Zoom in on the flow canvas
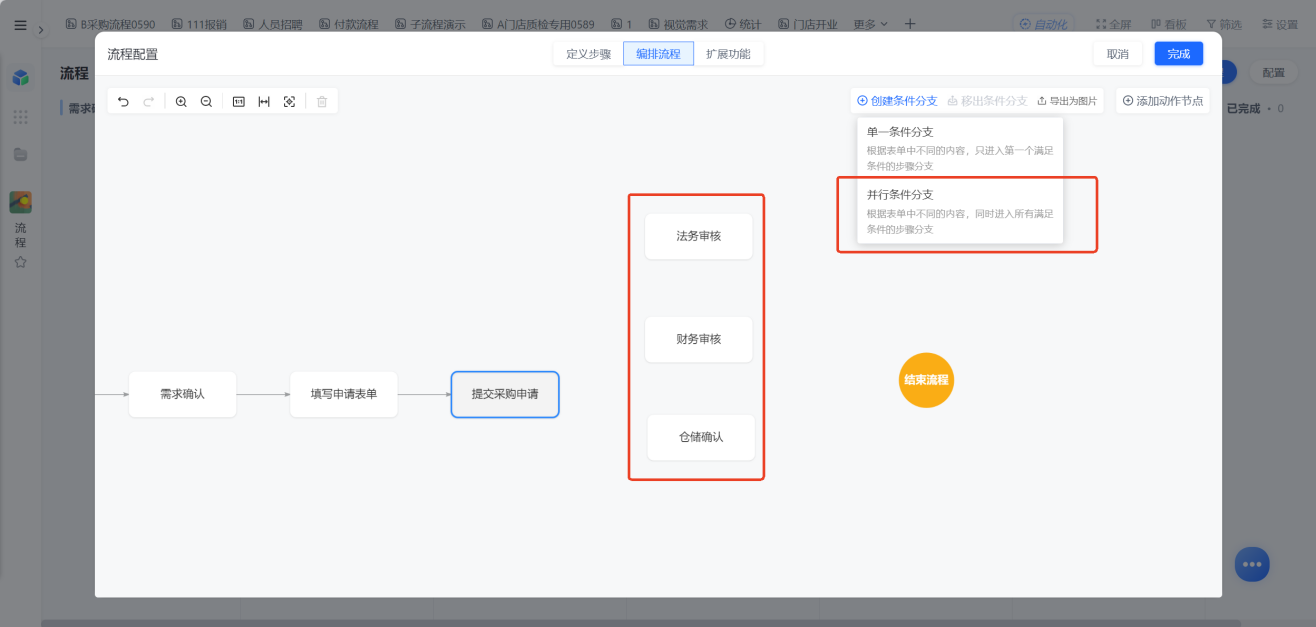 click(181, 102)
